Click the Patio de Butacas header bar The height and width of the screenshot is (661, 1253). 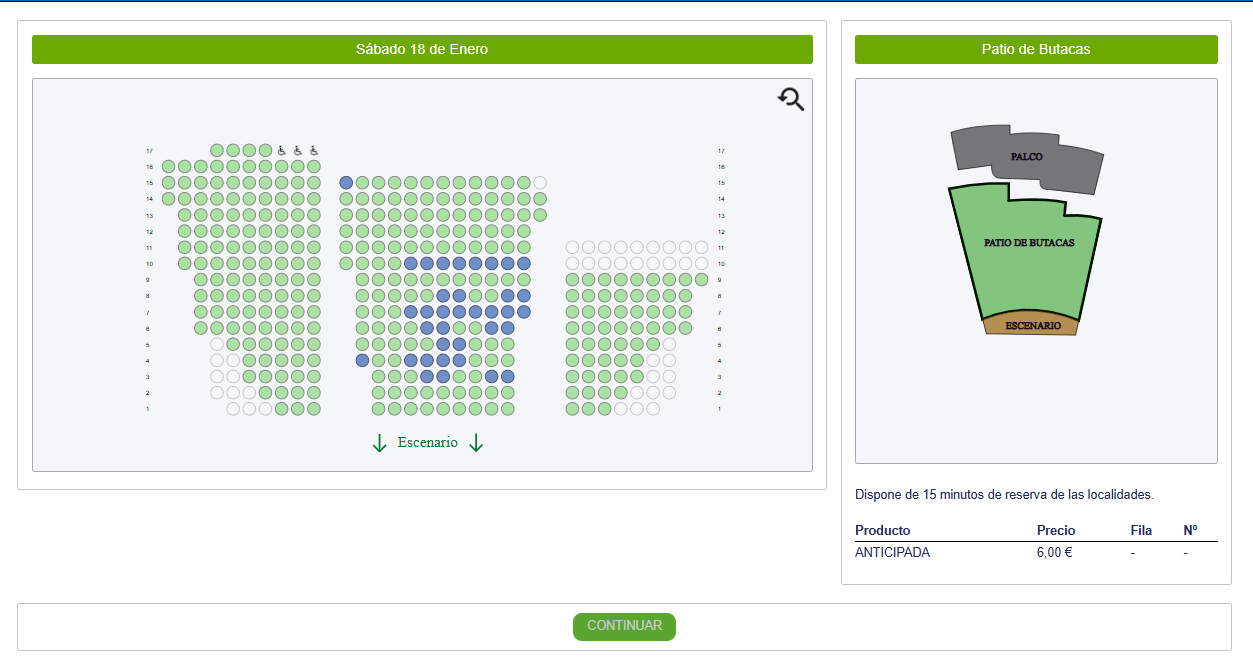pos(1036,49)
